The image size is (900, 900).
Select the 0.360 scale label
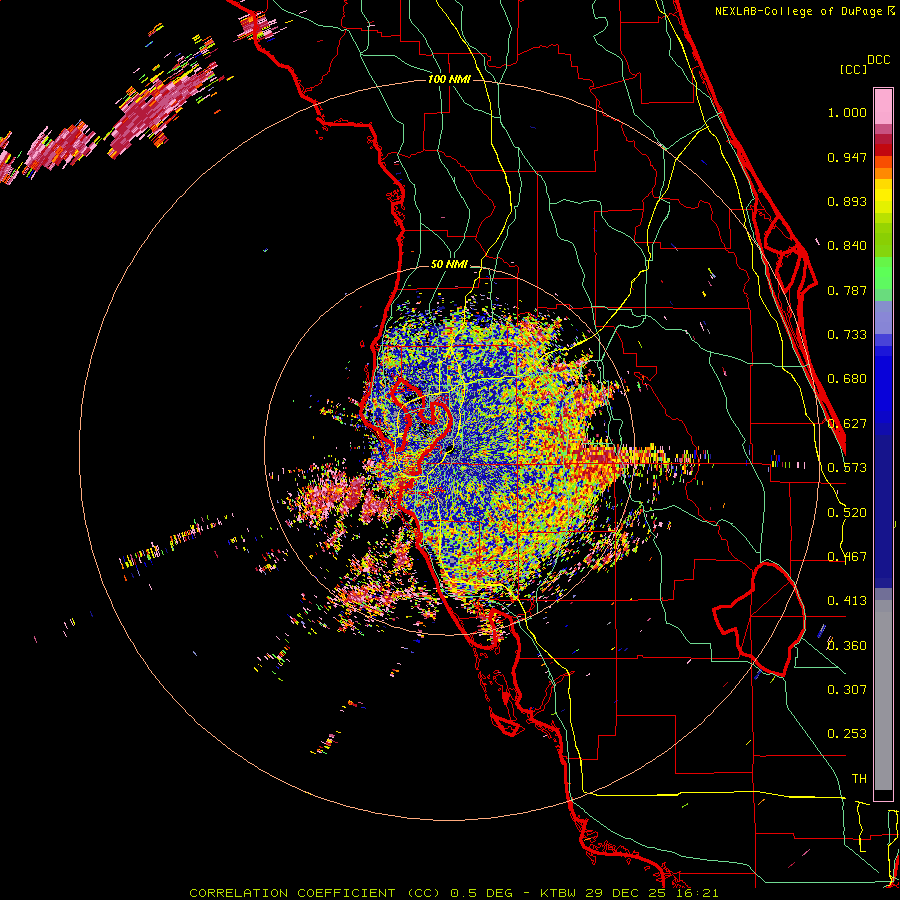(x=847, y=646)
